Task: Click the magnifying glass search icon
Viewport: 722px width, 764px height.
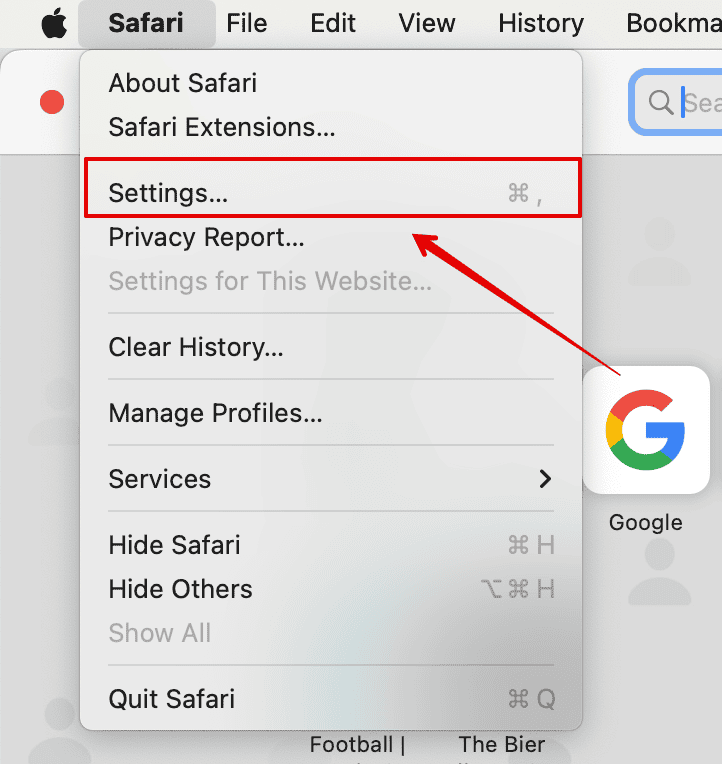Action: pyautogui.click(x=661, y=102)
